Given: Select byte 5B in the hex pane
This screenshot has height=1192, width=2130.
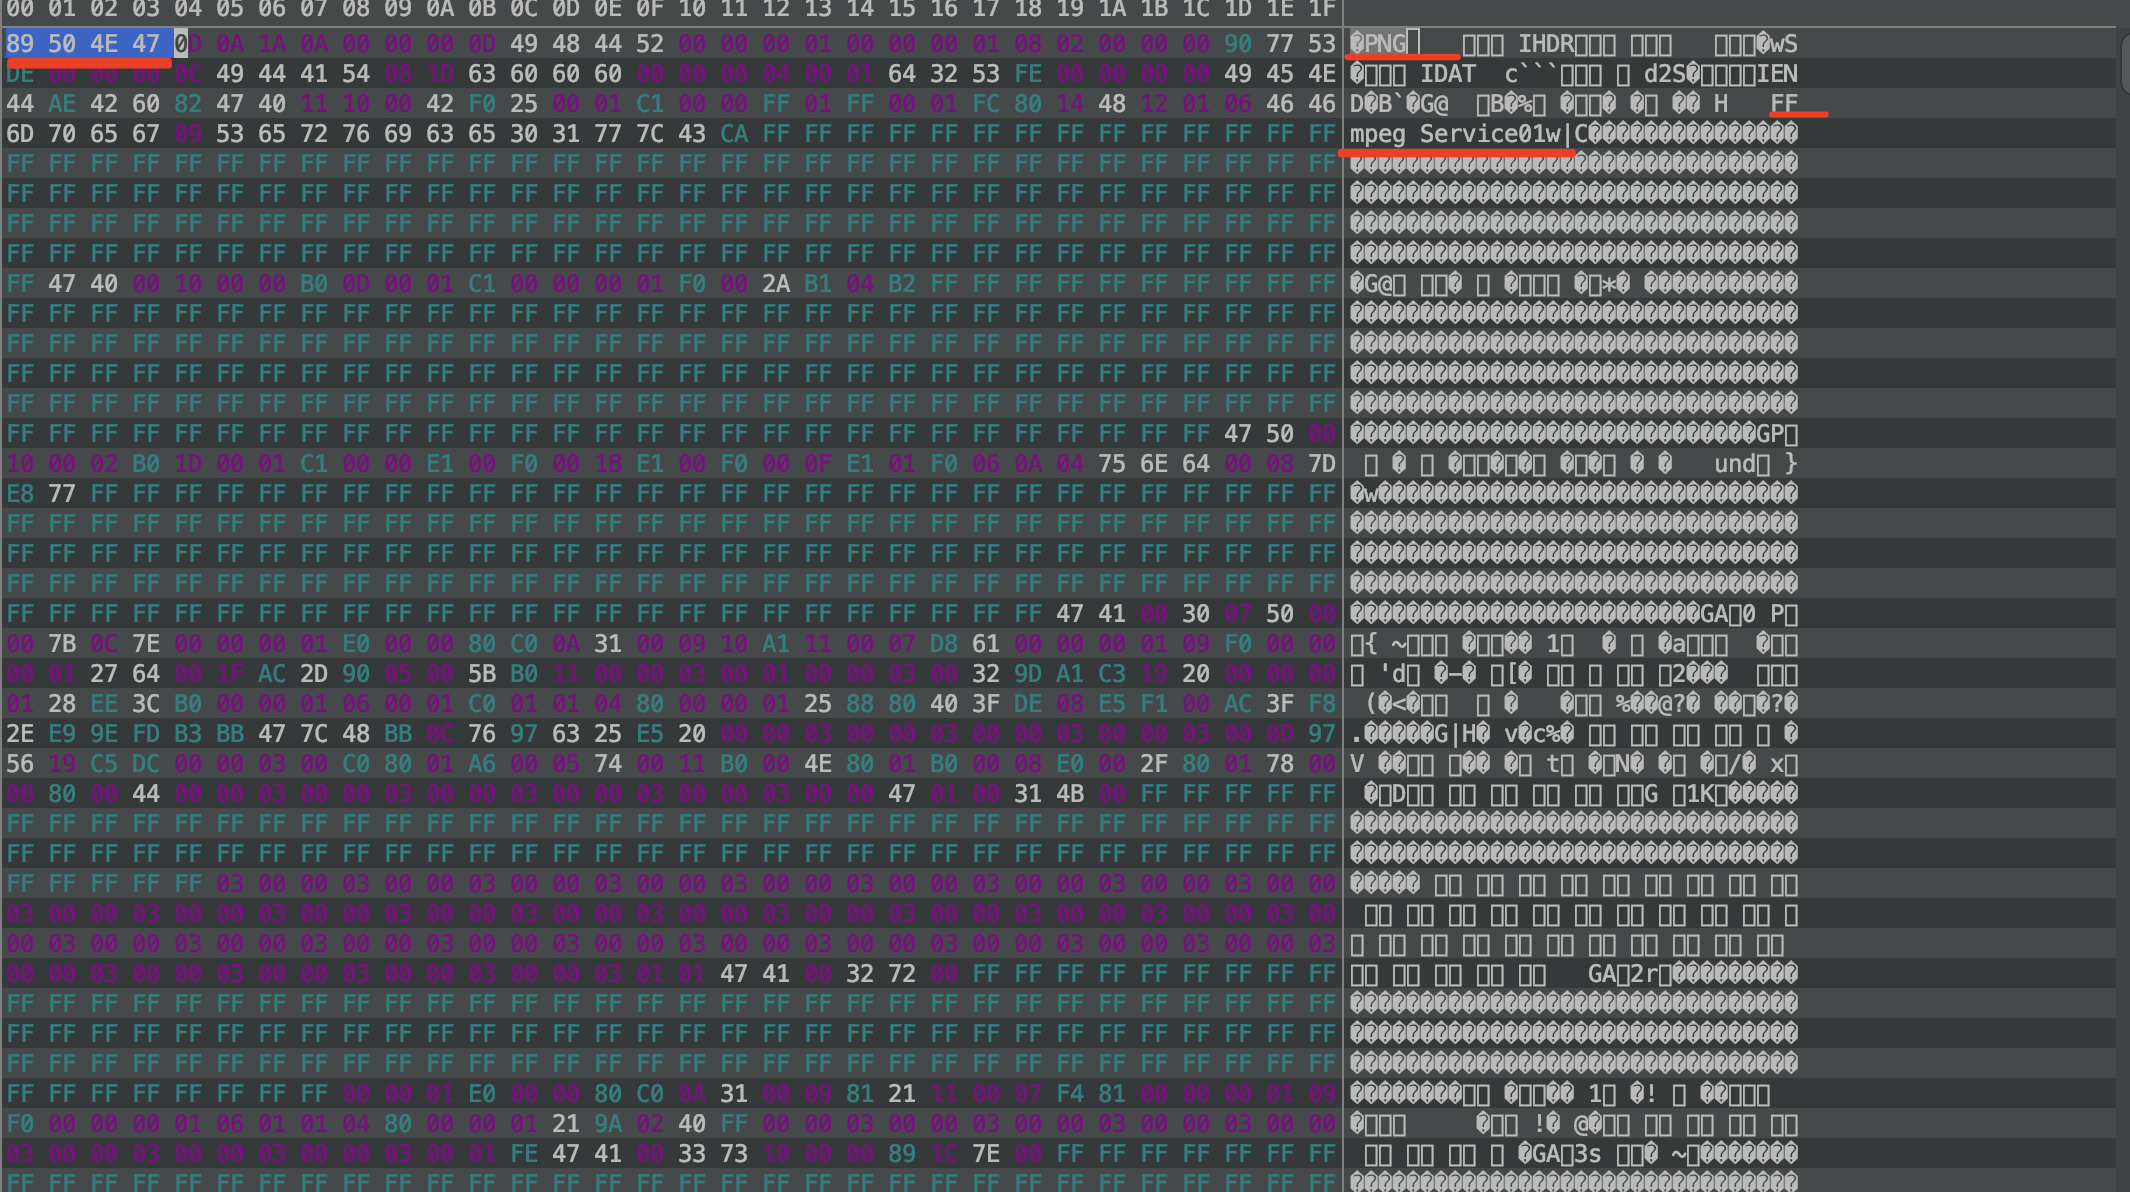Looking at the screenshot, I should (x=482, y=674).
